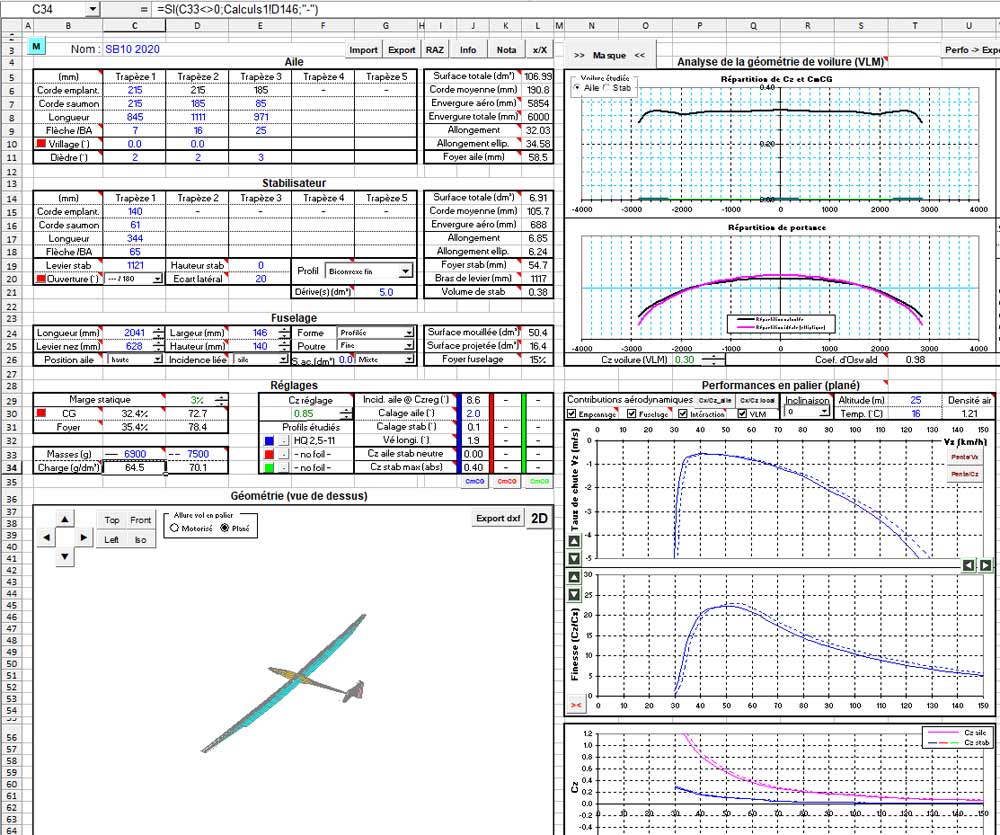The width and height of the screenshot is (1000, 835).
Task: Rotate the geometry view right with the right arrow
Action: [84, 538]
